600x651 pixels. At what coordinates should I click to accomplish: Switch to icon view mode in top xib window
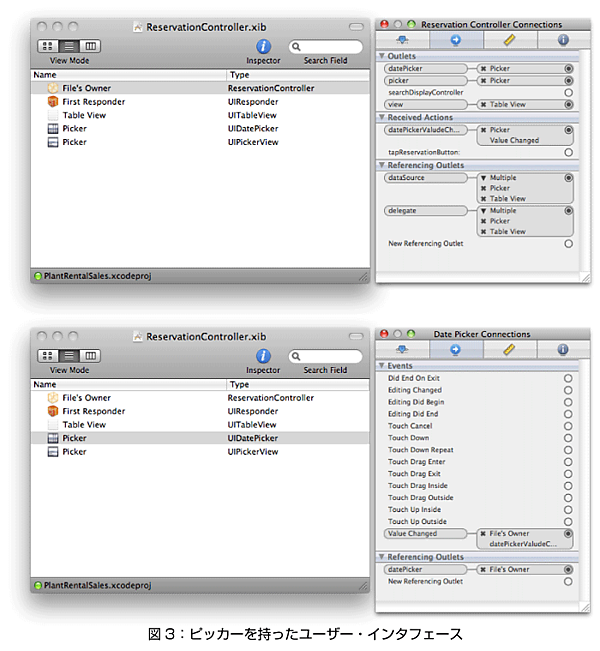click(x=48, y=46)
